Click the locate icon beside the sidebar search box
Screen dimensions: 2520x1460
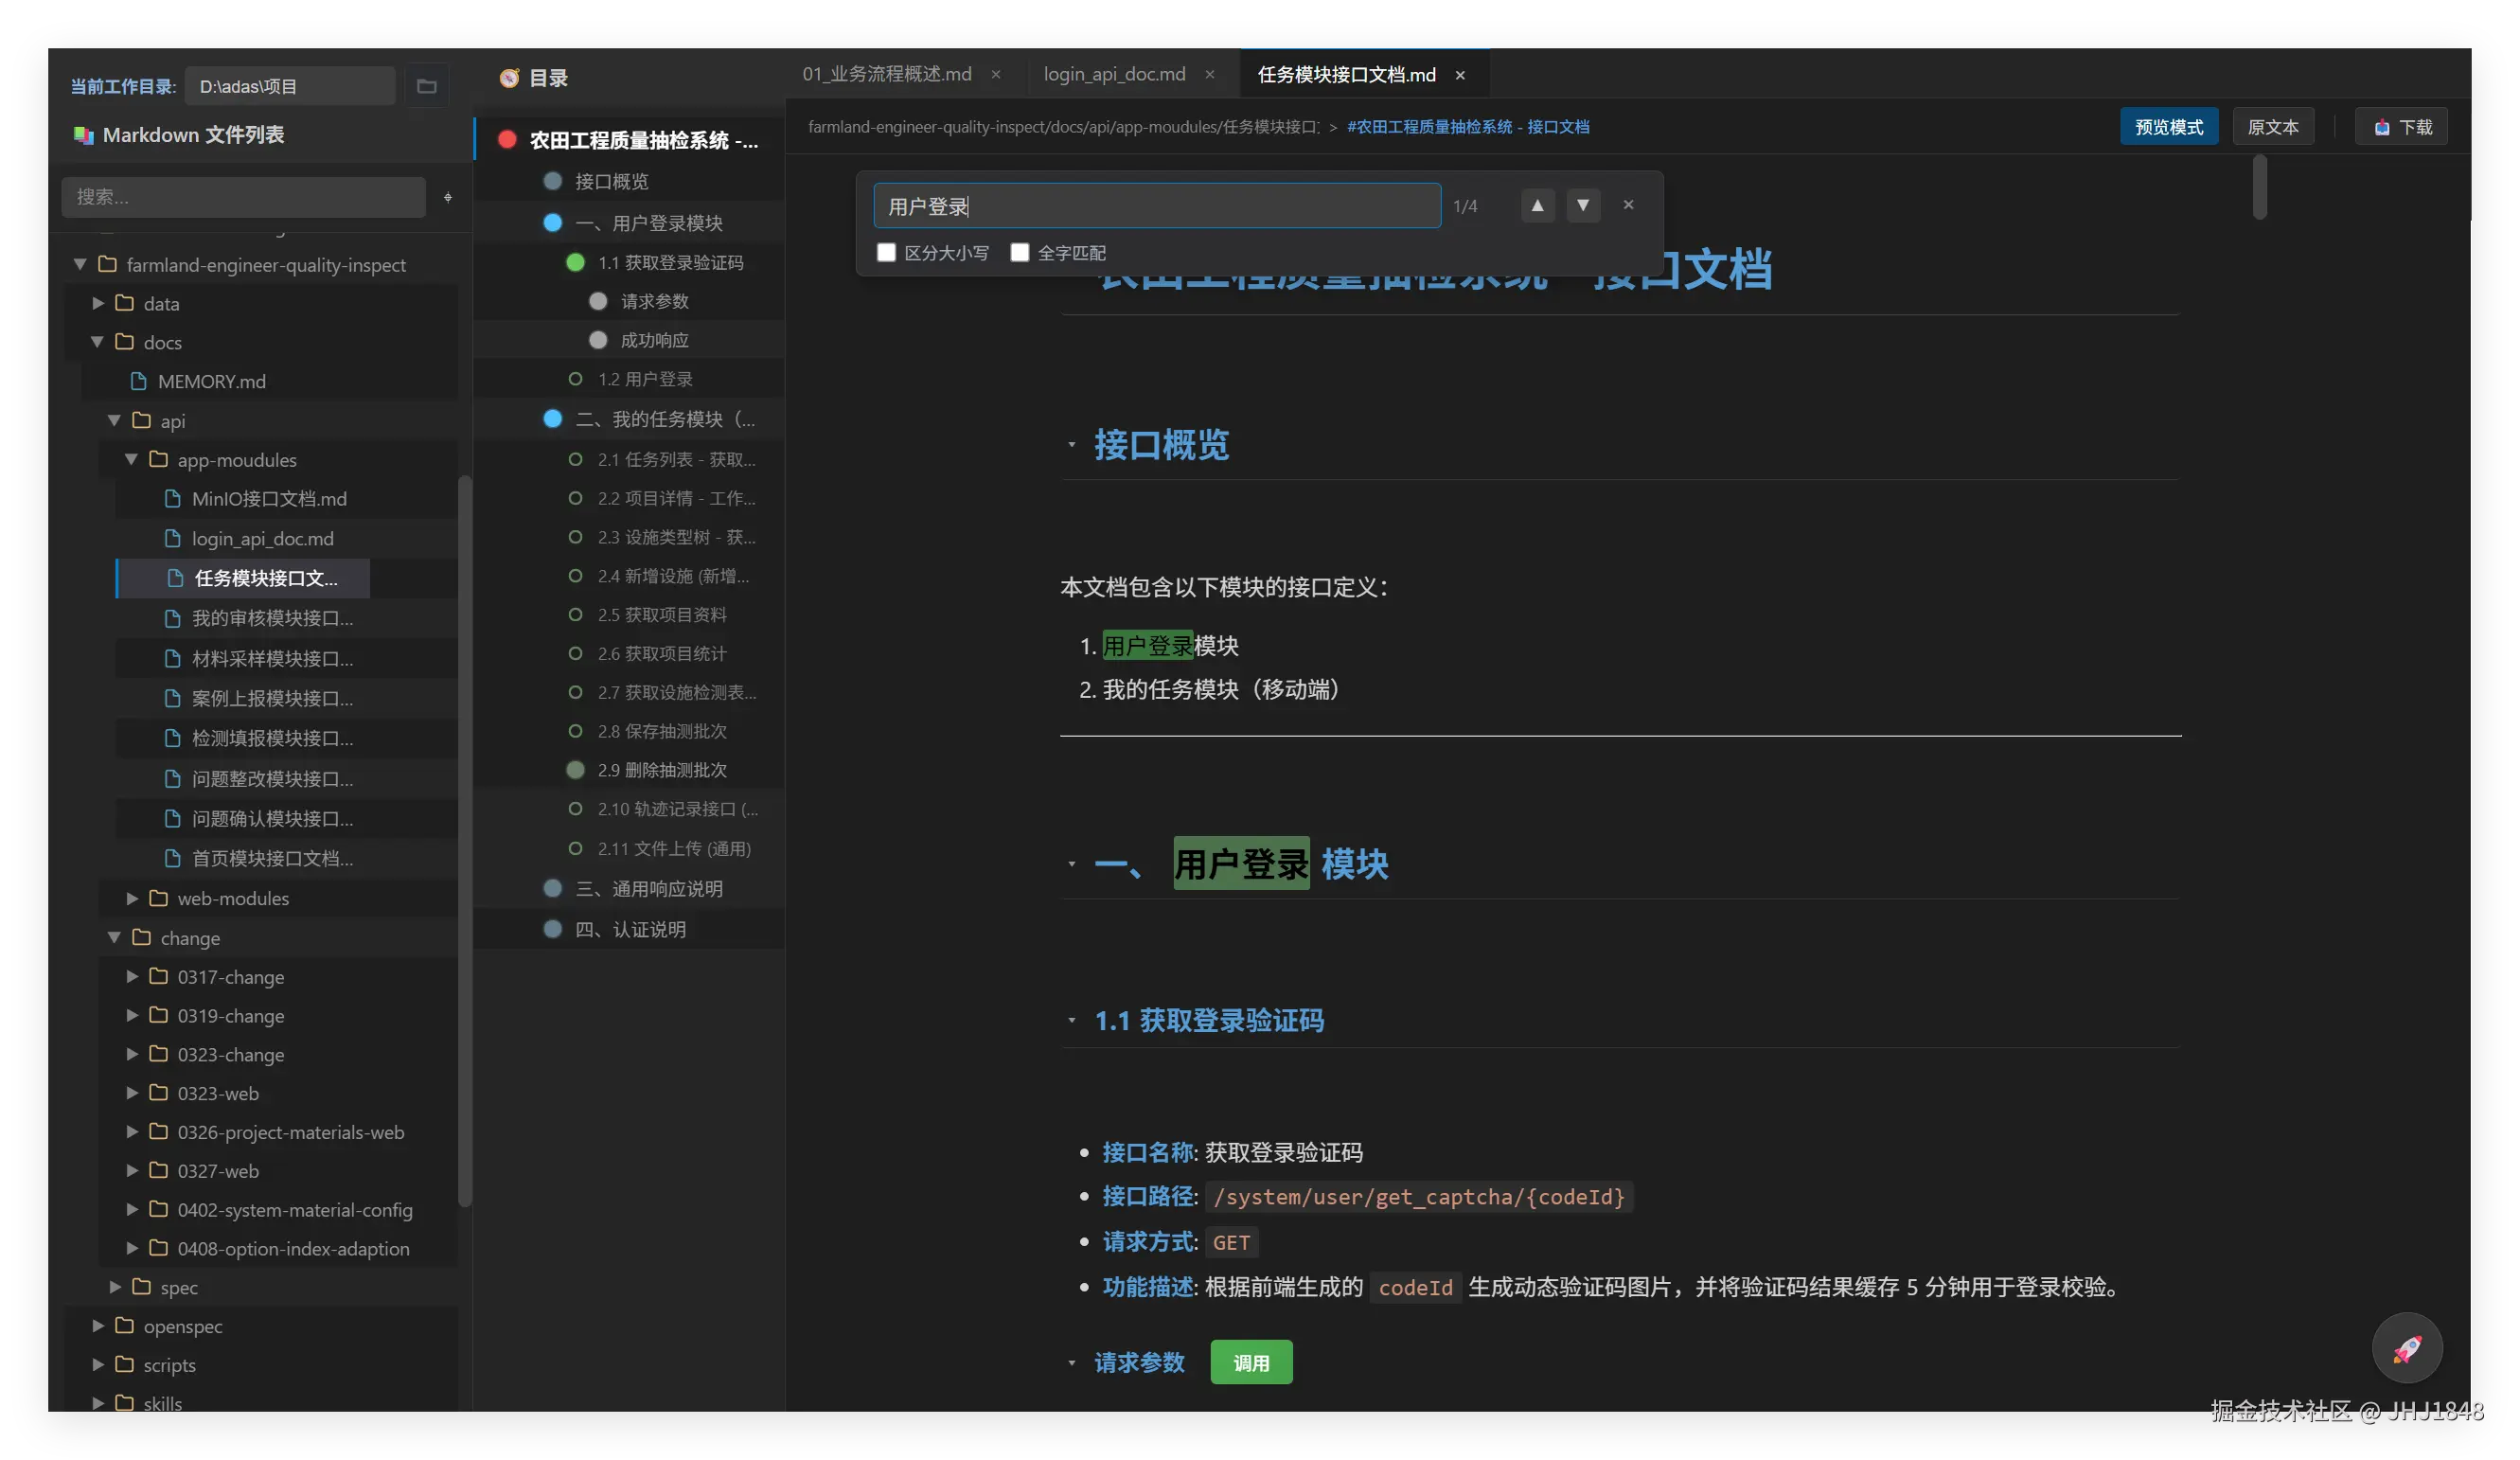coord(447,196)
